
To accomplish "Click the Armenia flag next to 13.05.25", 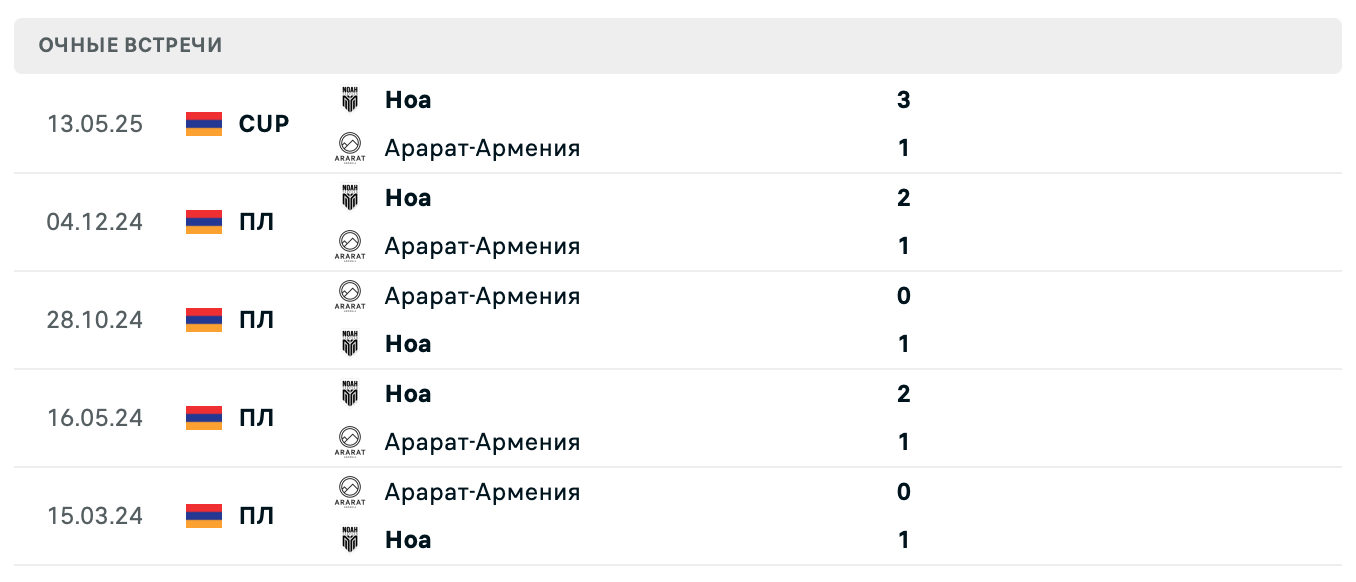I will [202, 124].
